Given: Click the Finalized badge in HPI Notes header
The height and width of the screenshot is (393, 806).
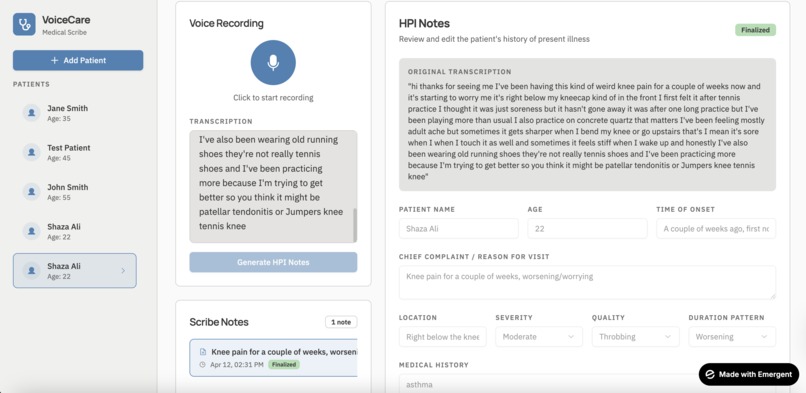Looking at the screenshot, I should (755, 30).
